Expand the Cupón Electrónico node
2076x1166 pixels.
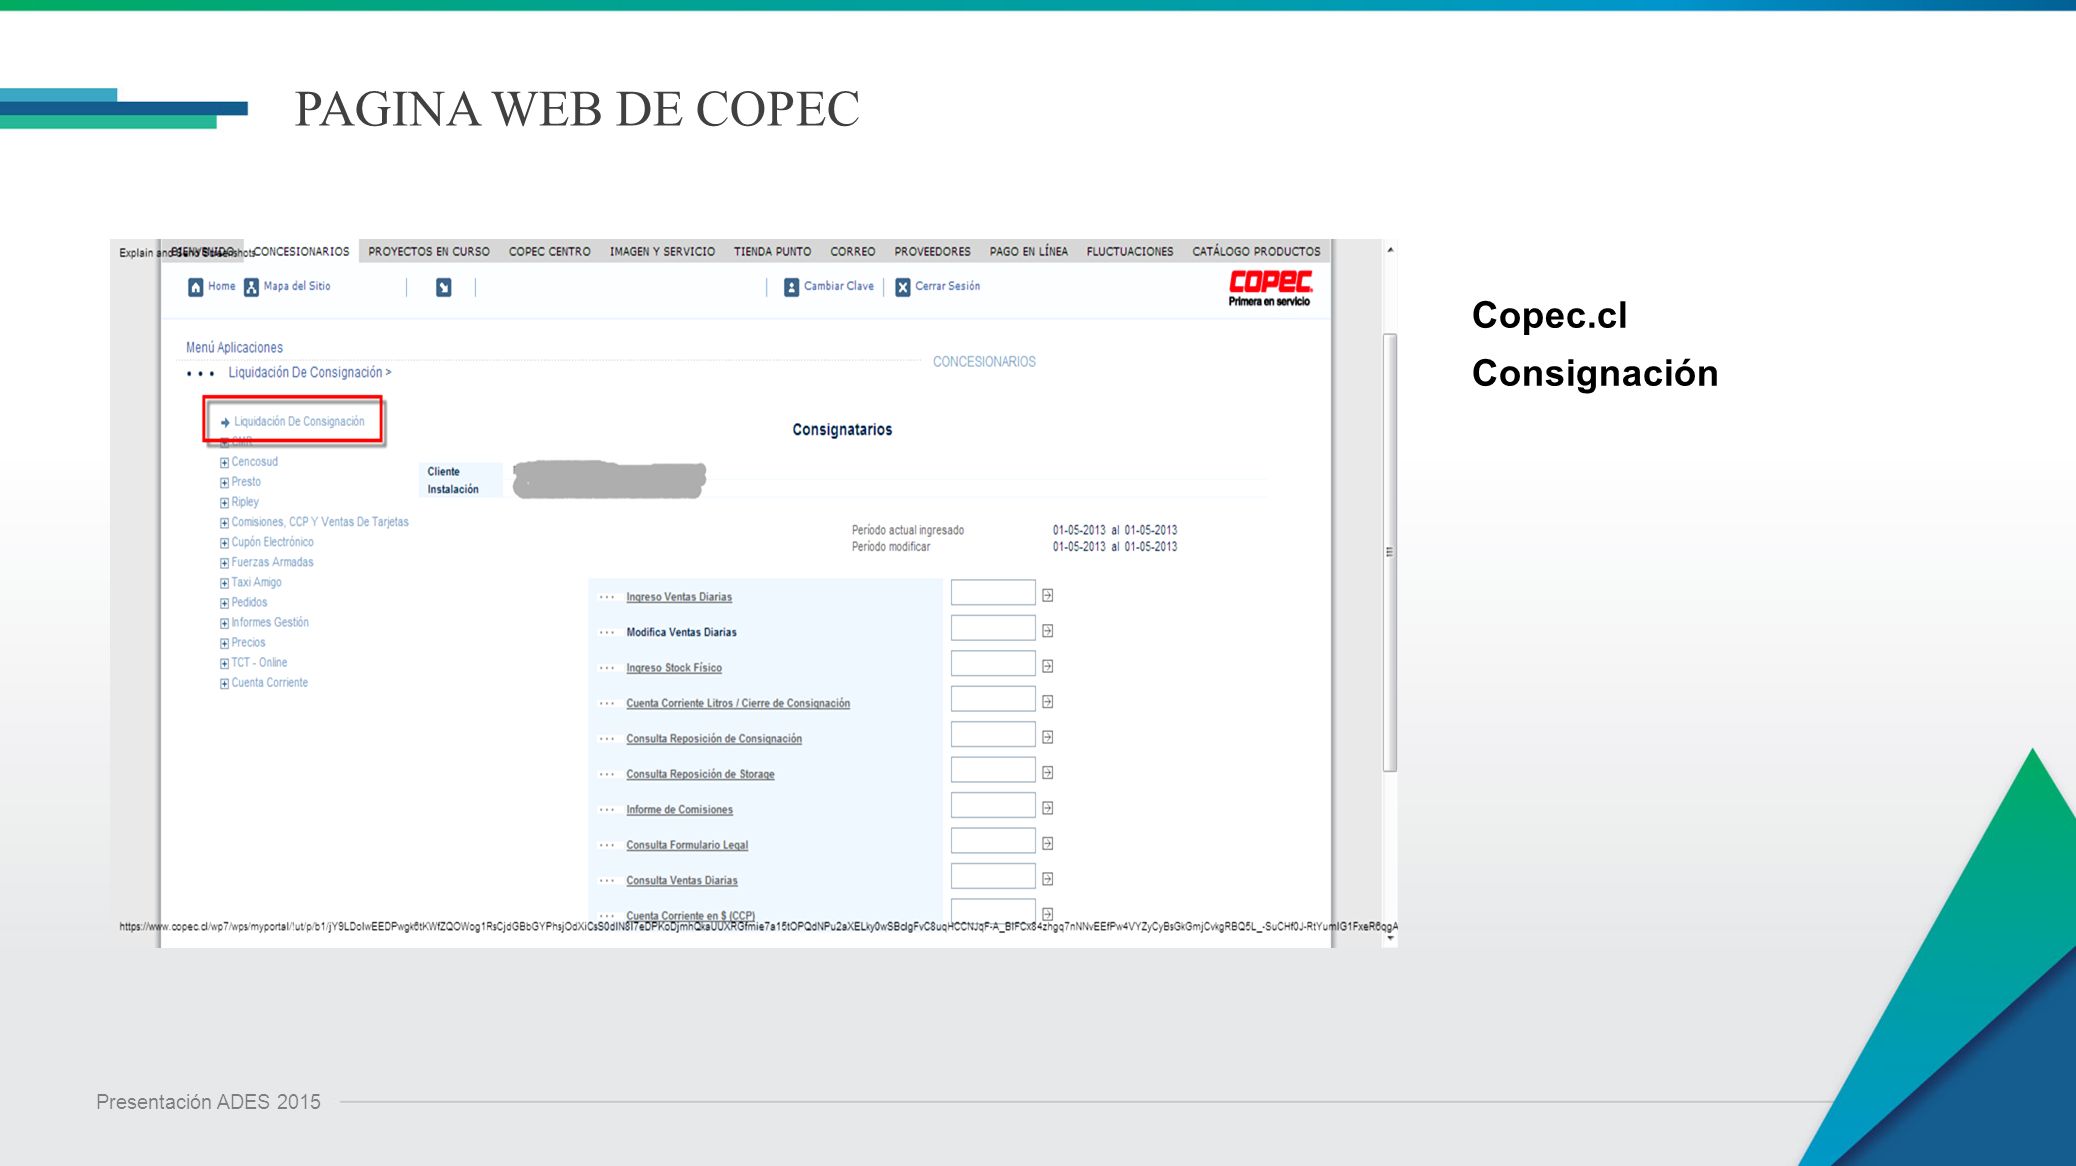(x=224, y=543)
